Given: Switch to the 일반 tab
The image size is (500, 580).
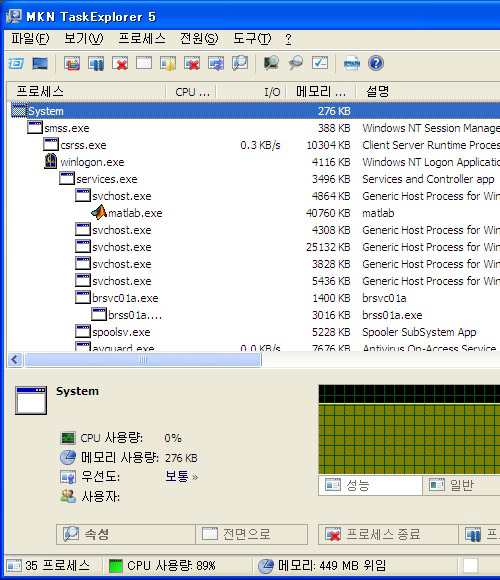Looking at the screenshot, I should pyautogui.click(x=462, y=485).
